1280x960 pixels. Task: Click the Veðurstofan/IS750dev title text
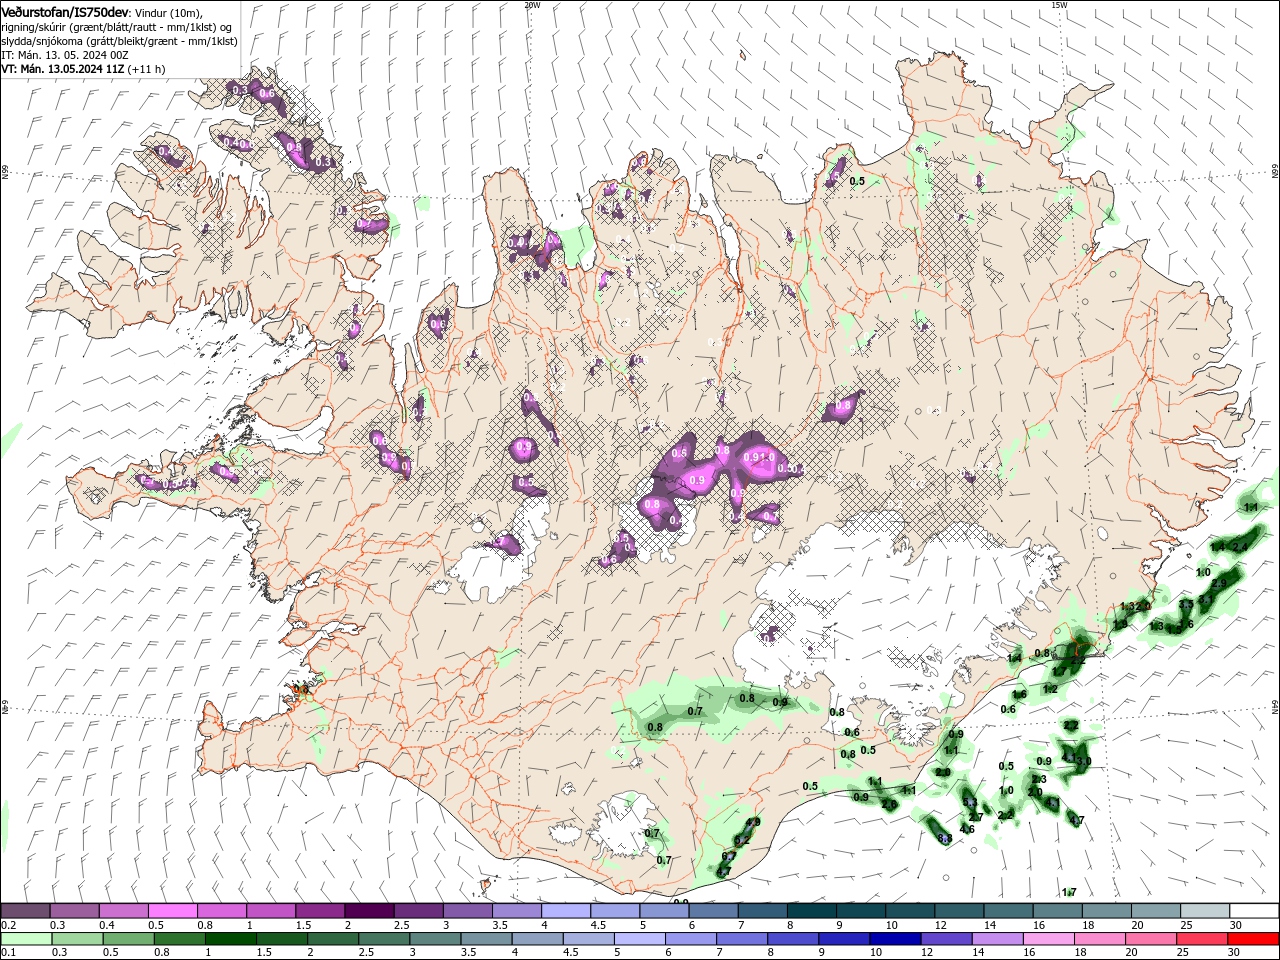coord(65,12)
